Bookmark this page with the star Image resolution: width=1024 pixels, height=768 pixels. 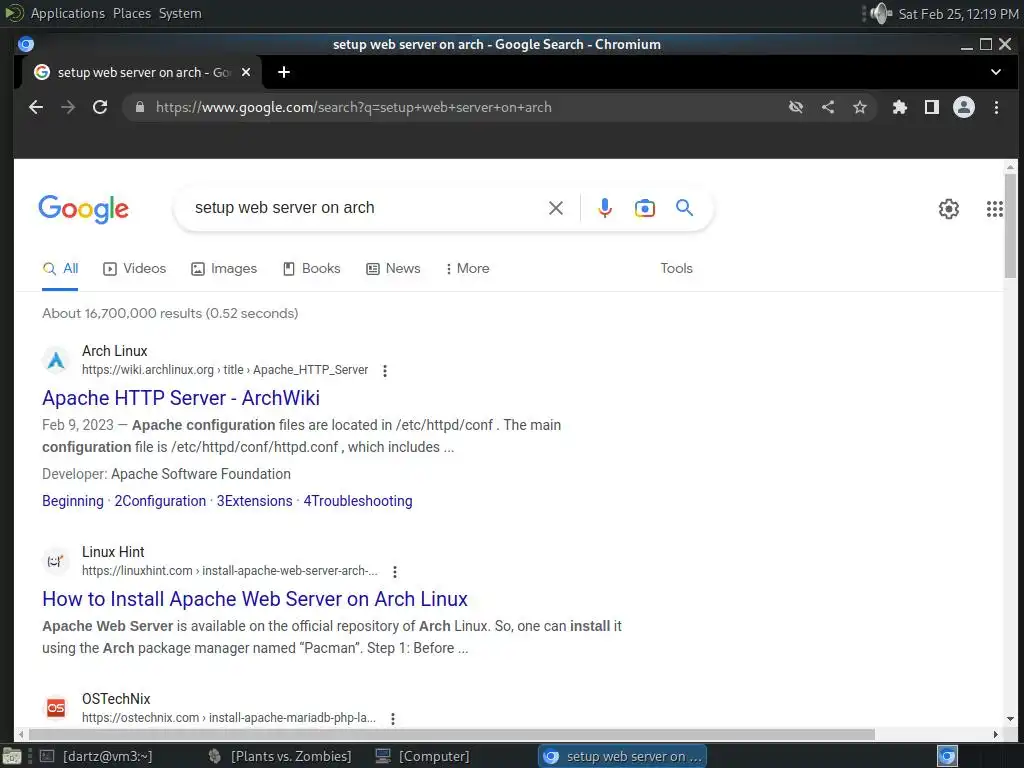tap(859, 107)
